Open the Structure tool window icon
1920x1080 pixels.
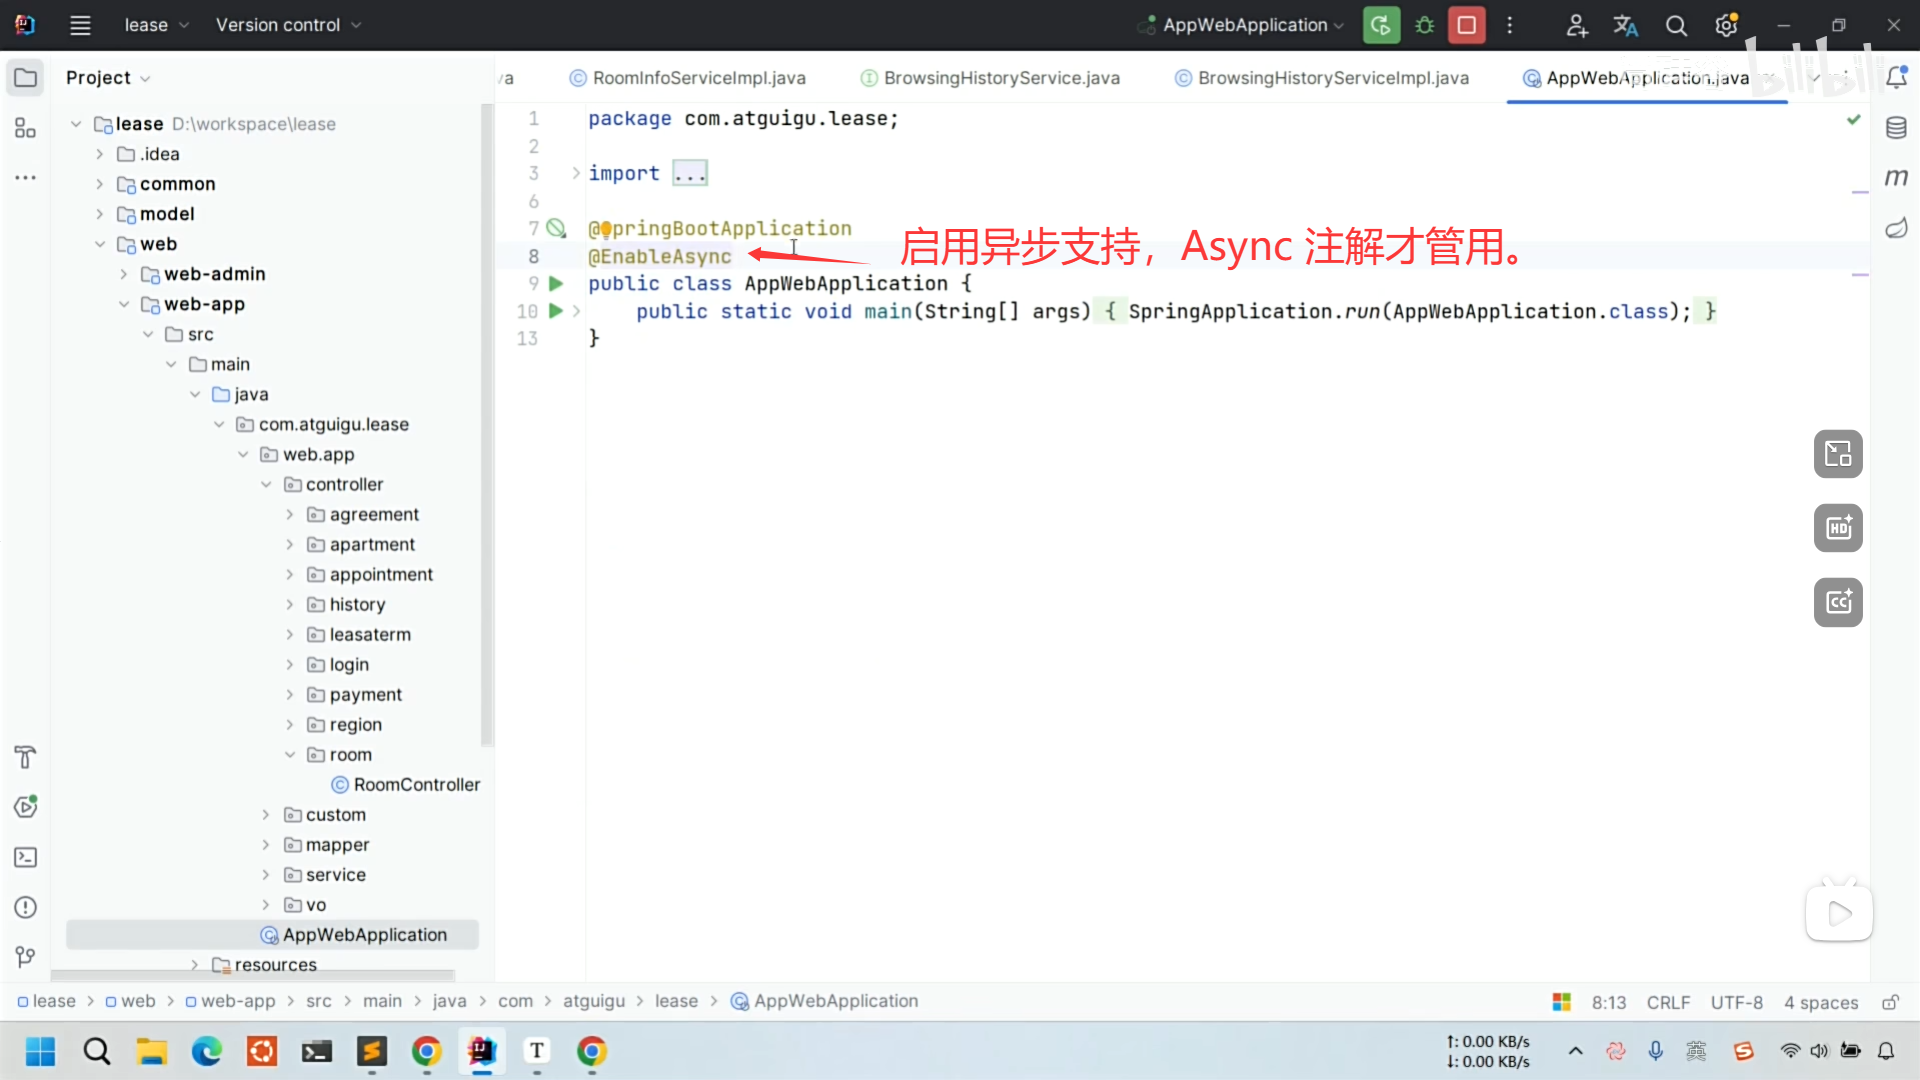pos(25,128)
